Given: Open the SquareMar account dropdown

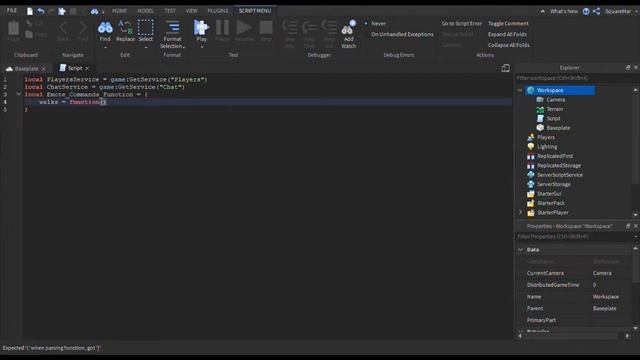Looking at the screenshot, I should point(621,11).
